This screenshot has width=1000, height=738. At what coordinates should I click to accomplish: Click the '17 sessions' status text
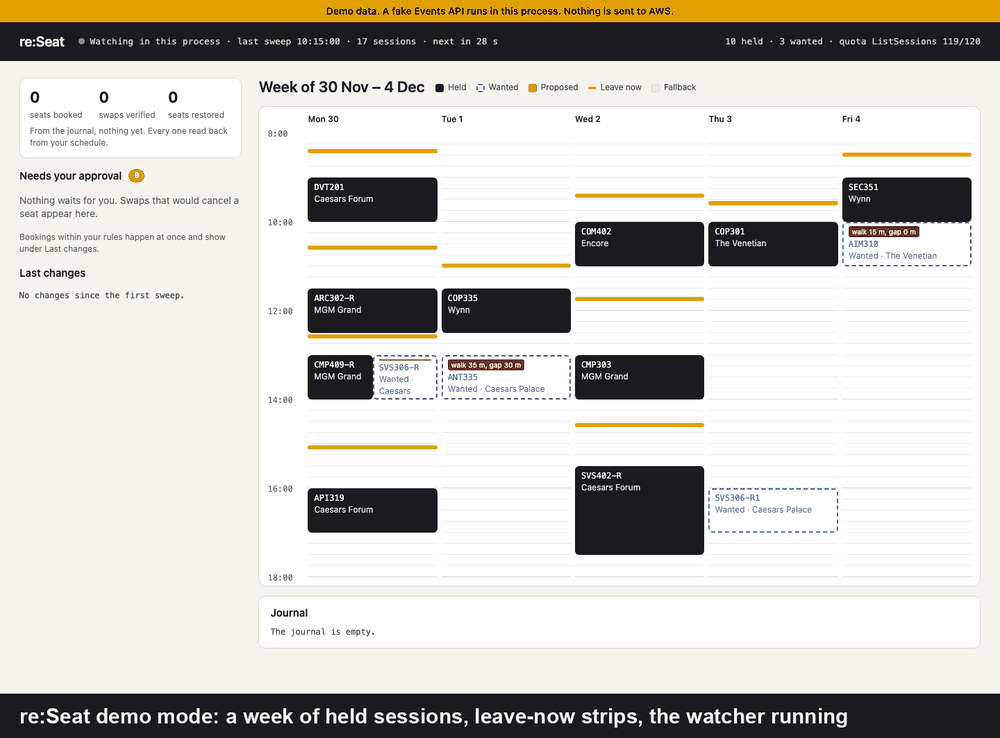[x=386, y=41]
